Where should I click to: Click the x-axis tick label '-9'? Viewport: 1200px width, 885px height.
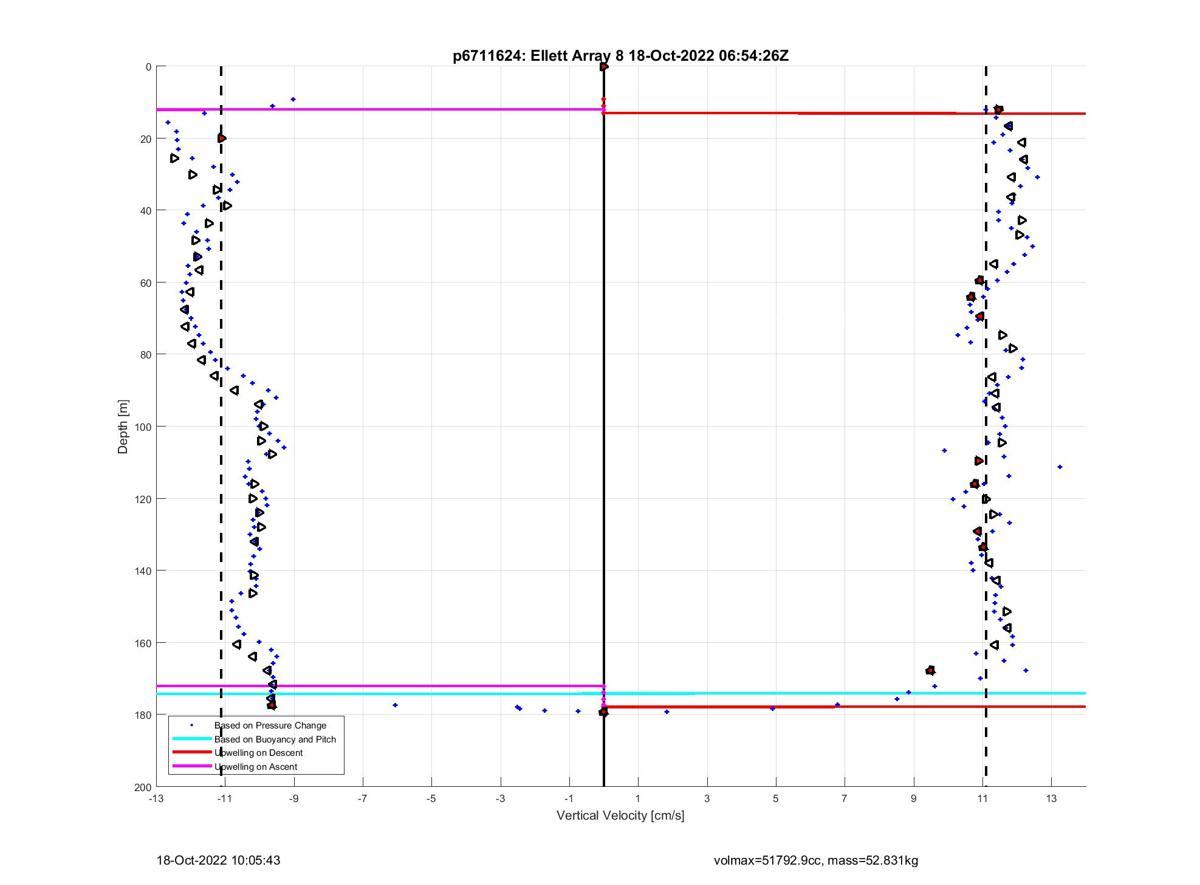point(294,799)
